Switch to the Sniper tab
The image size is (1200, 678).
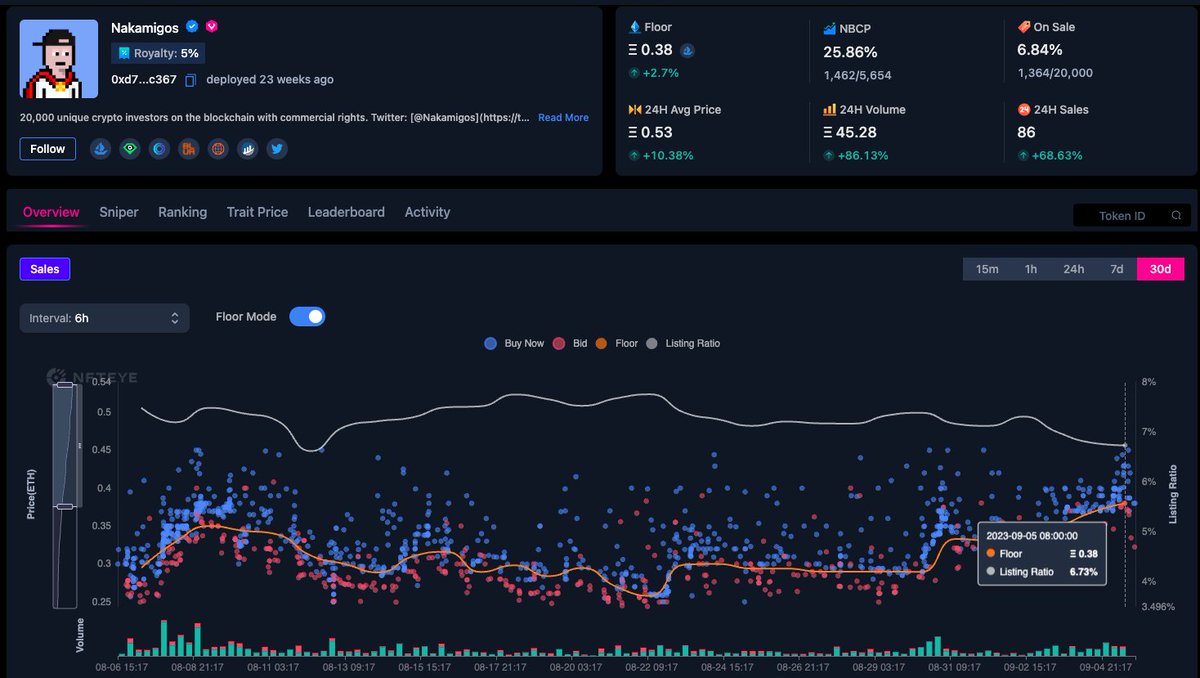click(119, 212)
